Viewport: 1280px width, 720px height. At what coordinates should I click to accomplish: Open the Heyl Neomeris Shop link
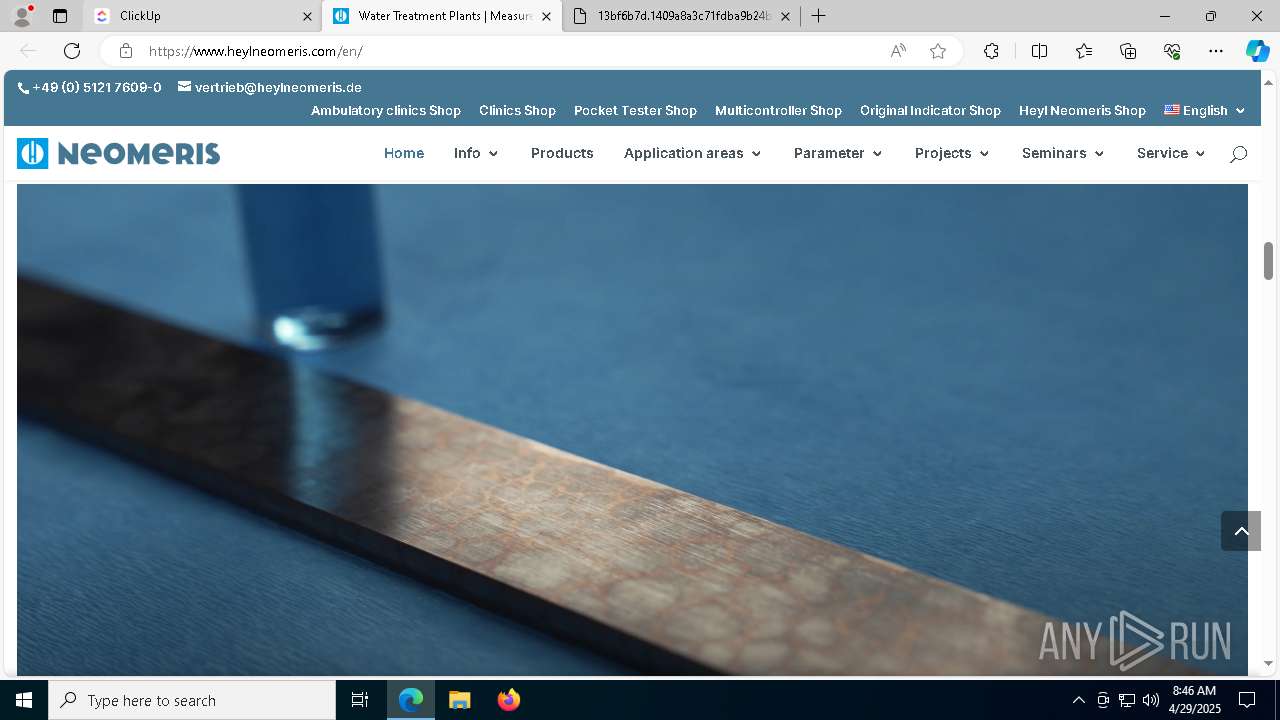point(1082,110)
